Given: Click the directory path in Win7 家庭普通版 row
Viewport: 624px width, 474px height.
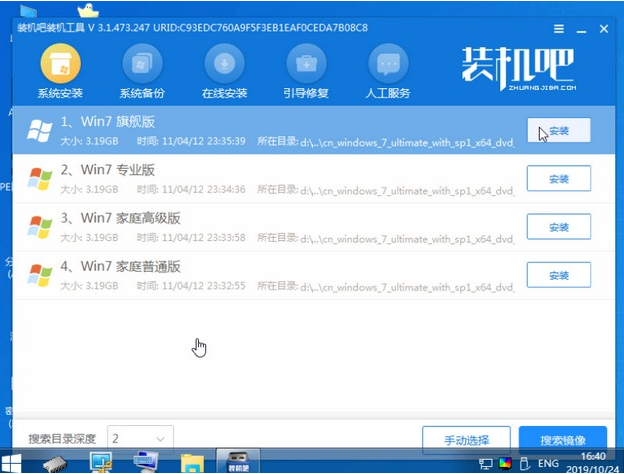Looking at the screenshot, I should [x=407, y=287].
